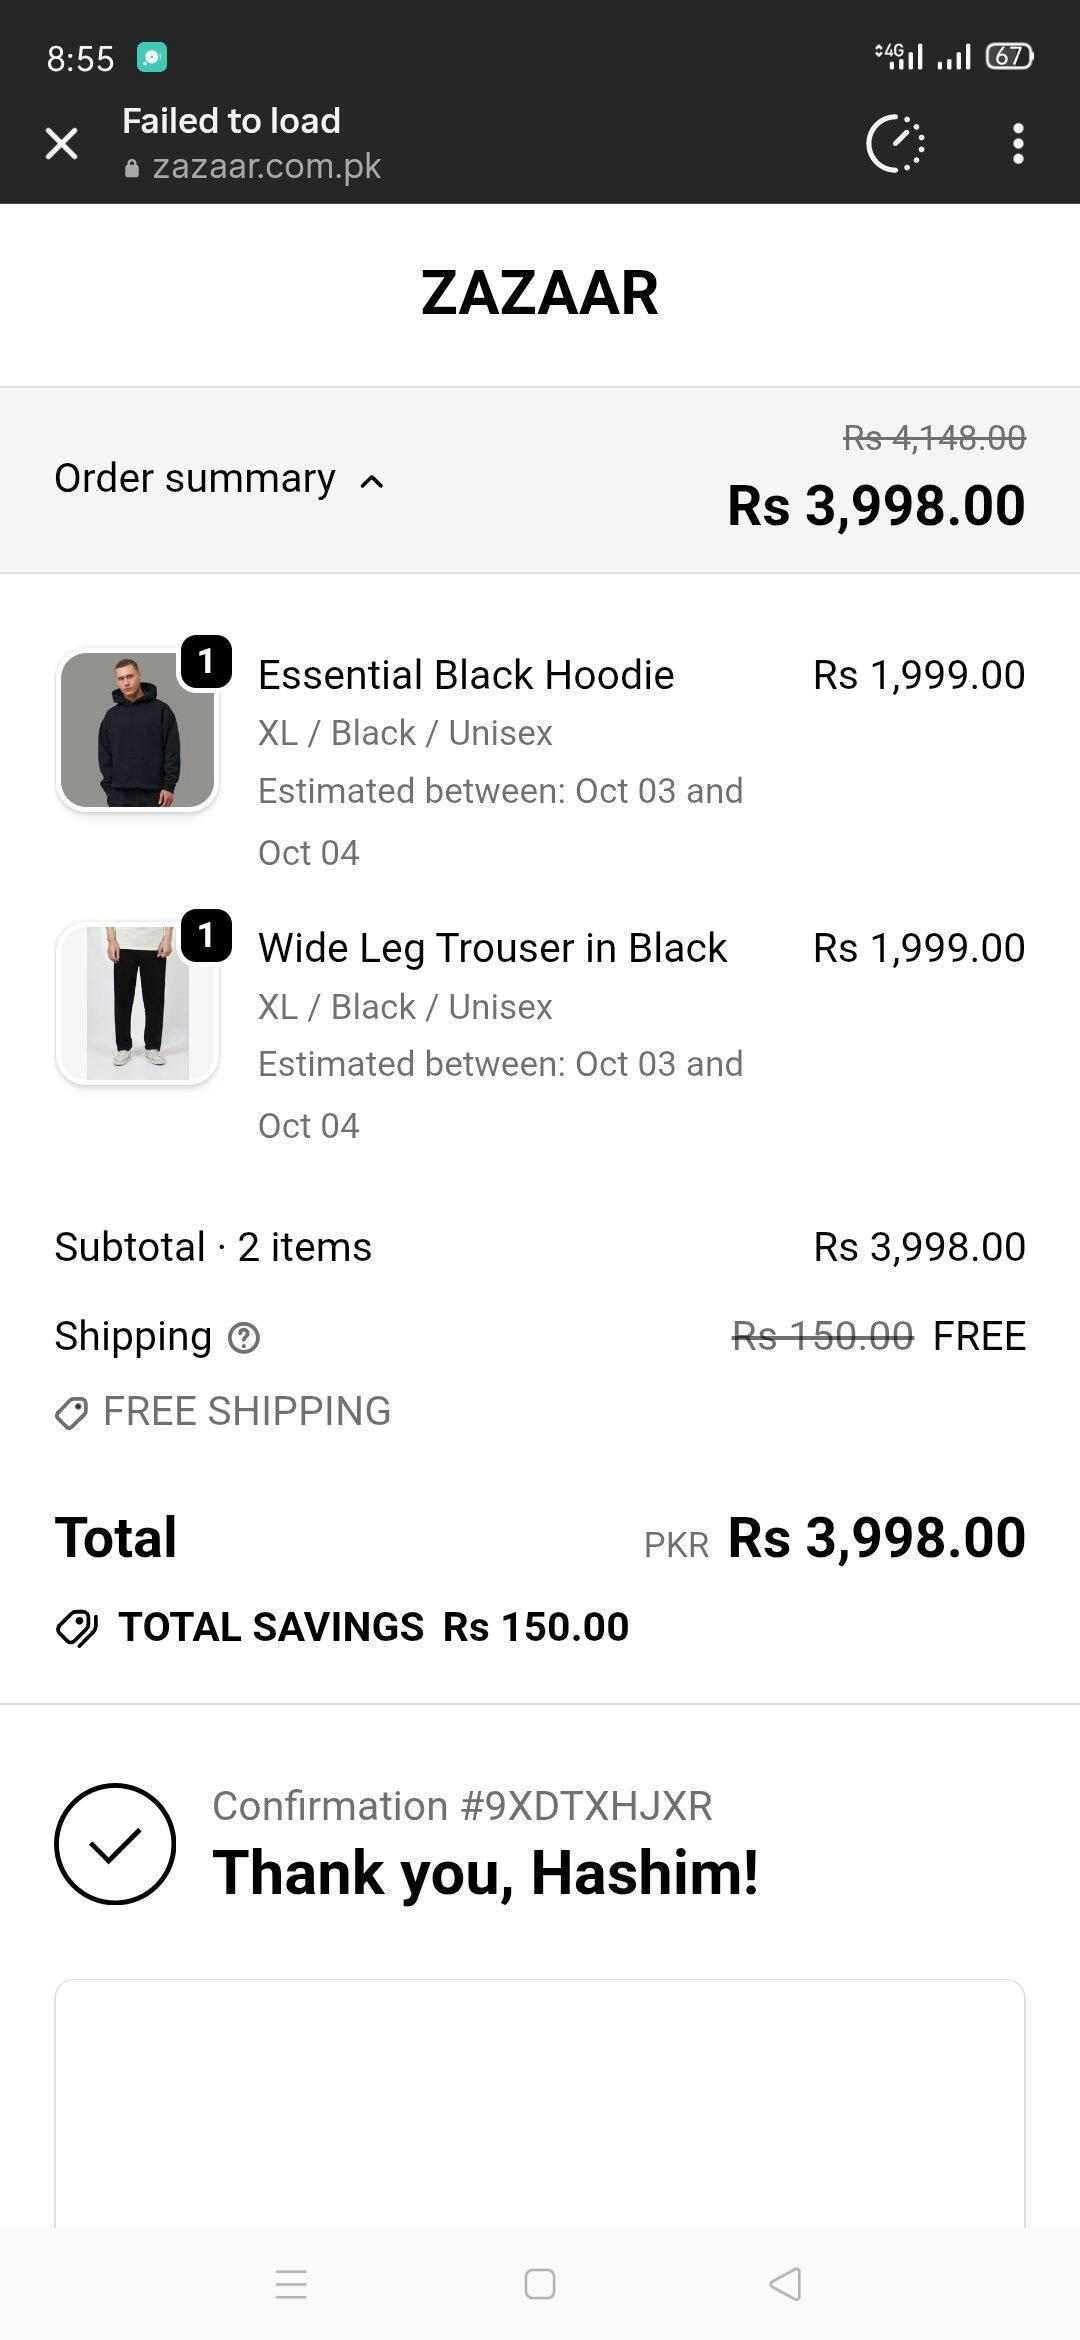Screen dimensions: 1080x2340
Task: Tap the Essential Black Hoodie title
Action: (x=466, y=675)
